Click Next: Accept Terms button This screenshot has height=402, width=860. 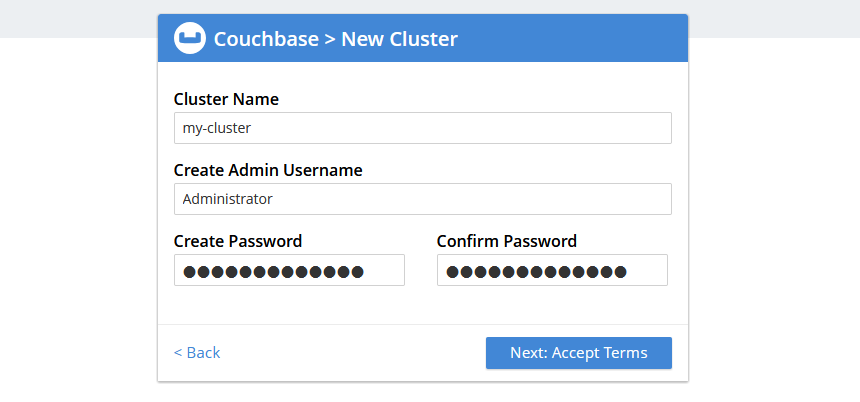coord(579,353)
